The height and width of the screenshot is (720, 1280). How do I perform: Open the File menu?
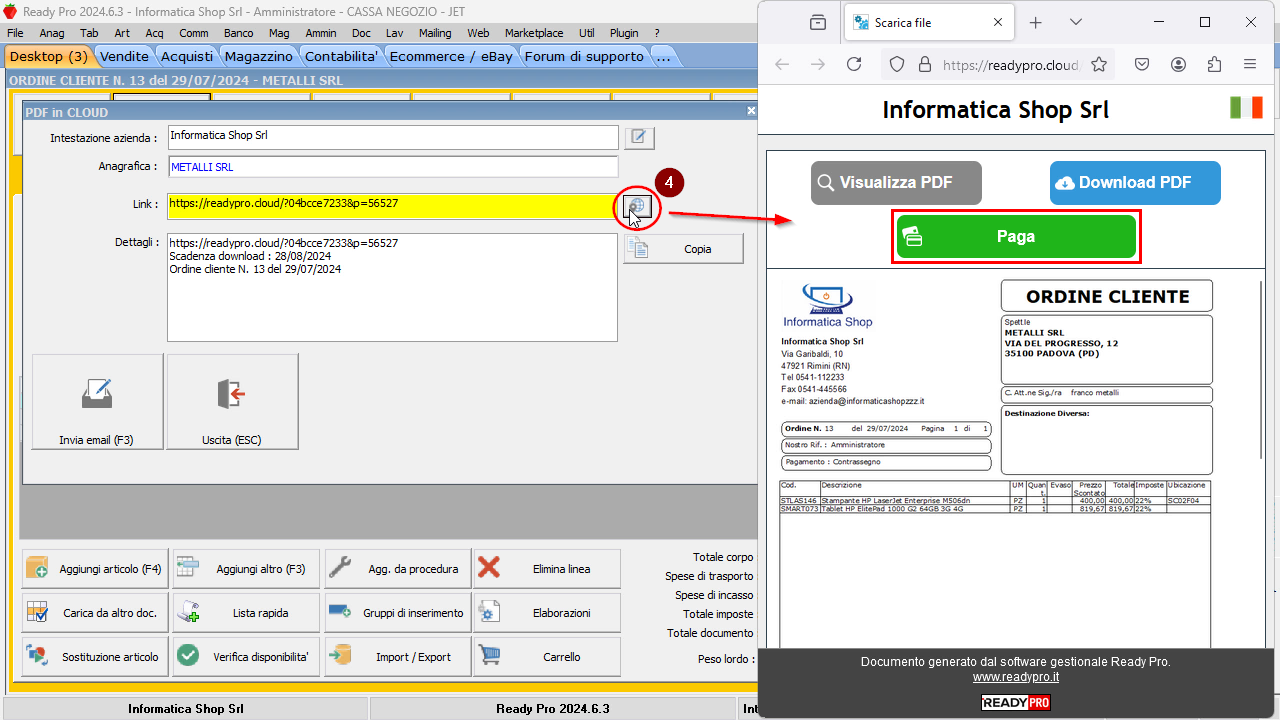pyautogui.click(x=15, y=33)
